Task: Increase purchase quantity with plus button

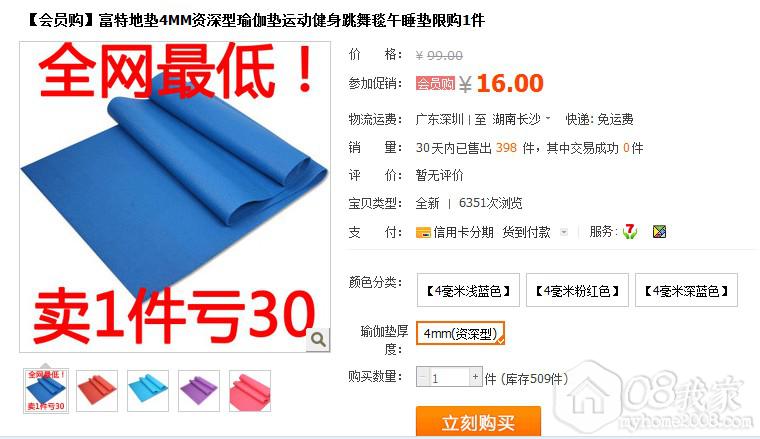Action: click(475, 376)
